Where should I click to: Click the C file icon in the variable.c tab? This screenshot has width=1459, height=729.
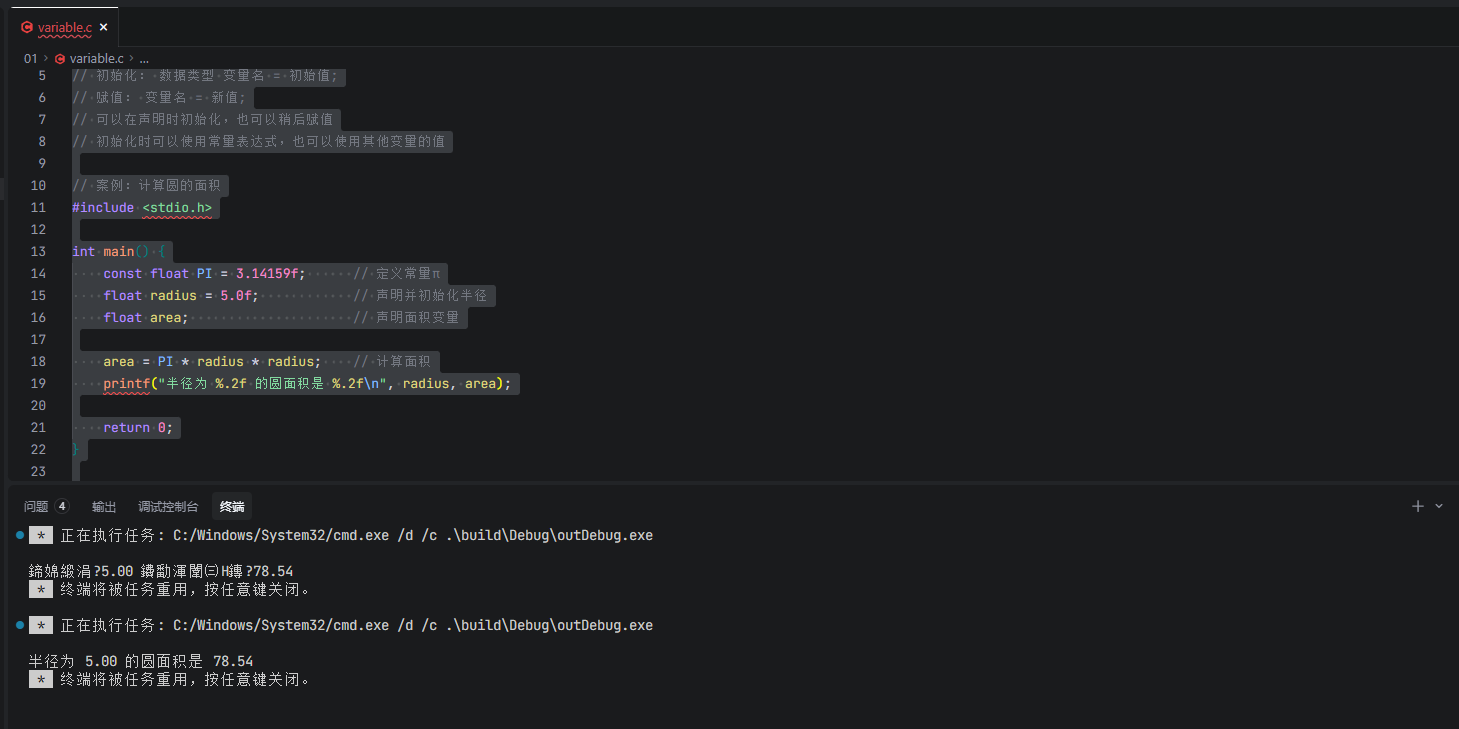coord(27,28)
